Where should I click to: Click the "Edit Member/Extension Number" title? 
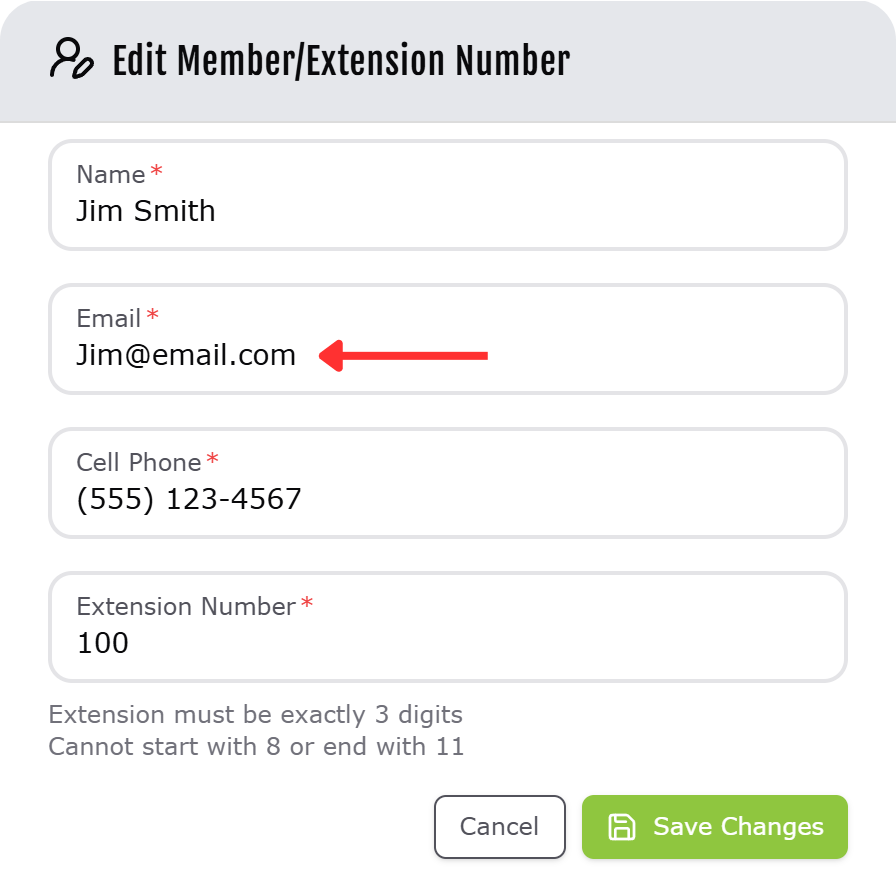point(341,61)
